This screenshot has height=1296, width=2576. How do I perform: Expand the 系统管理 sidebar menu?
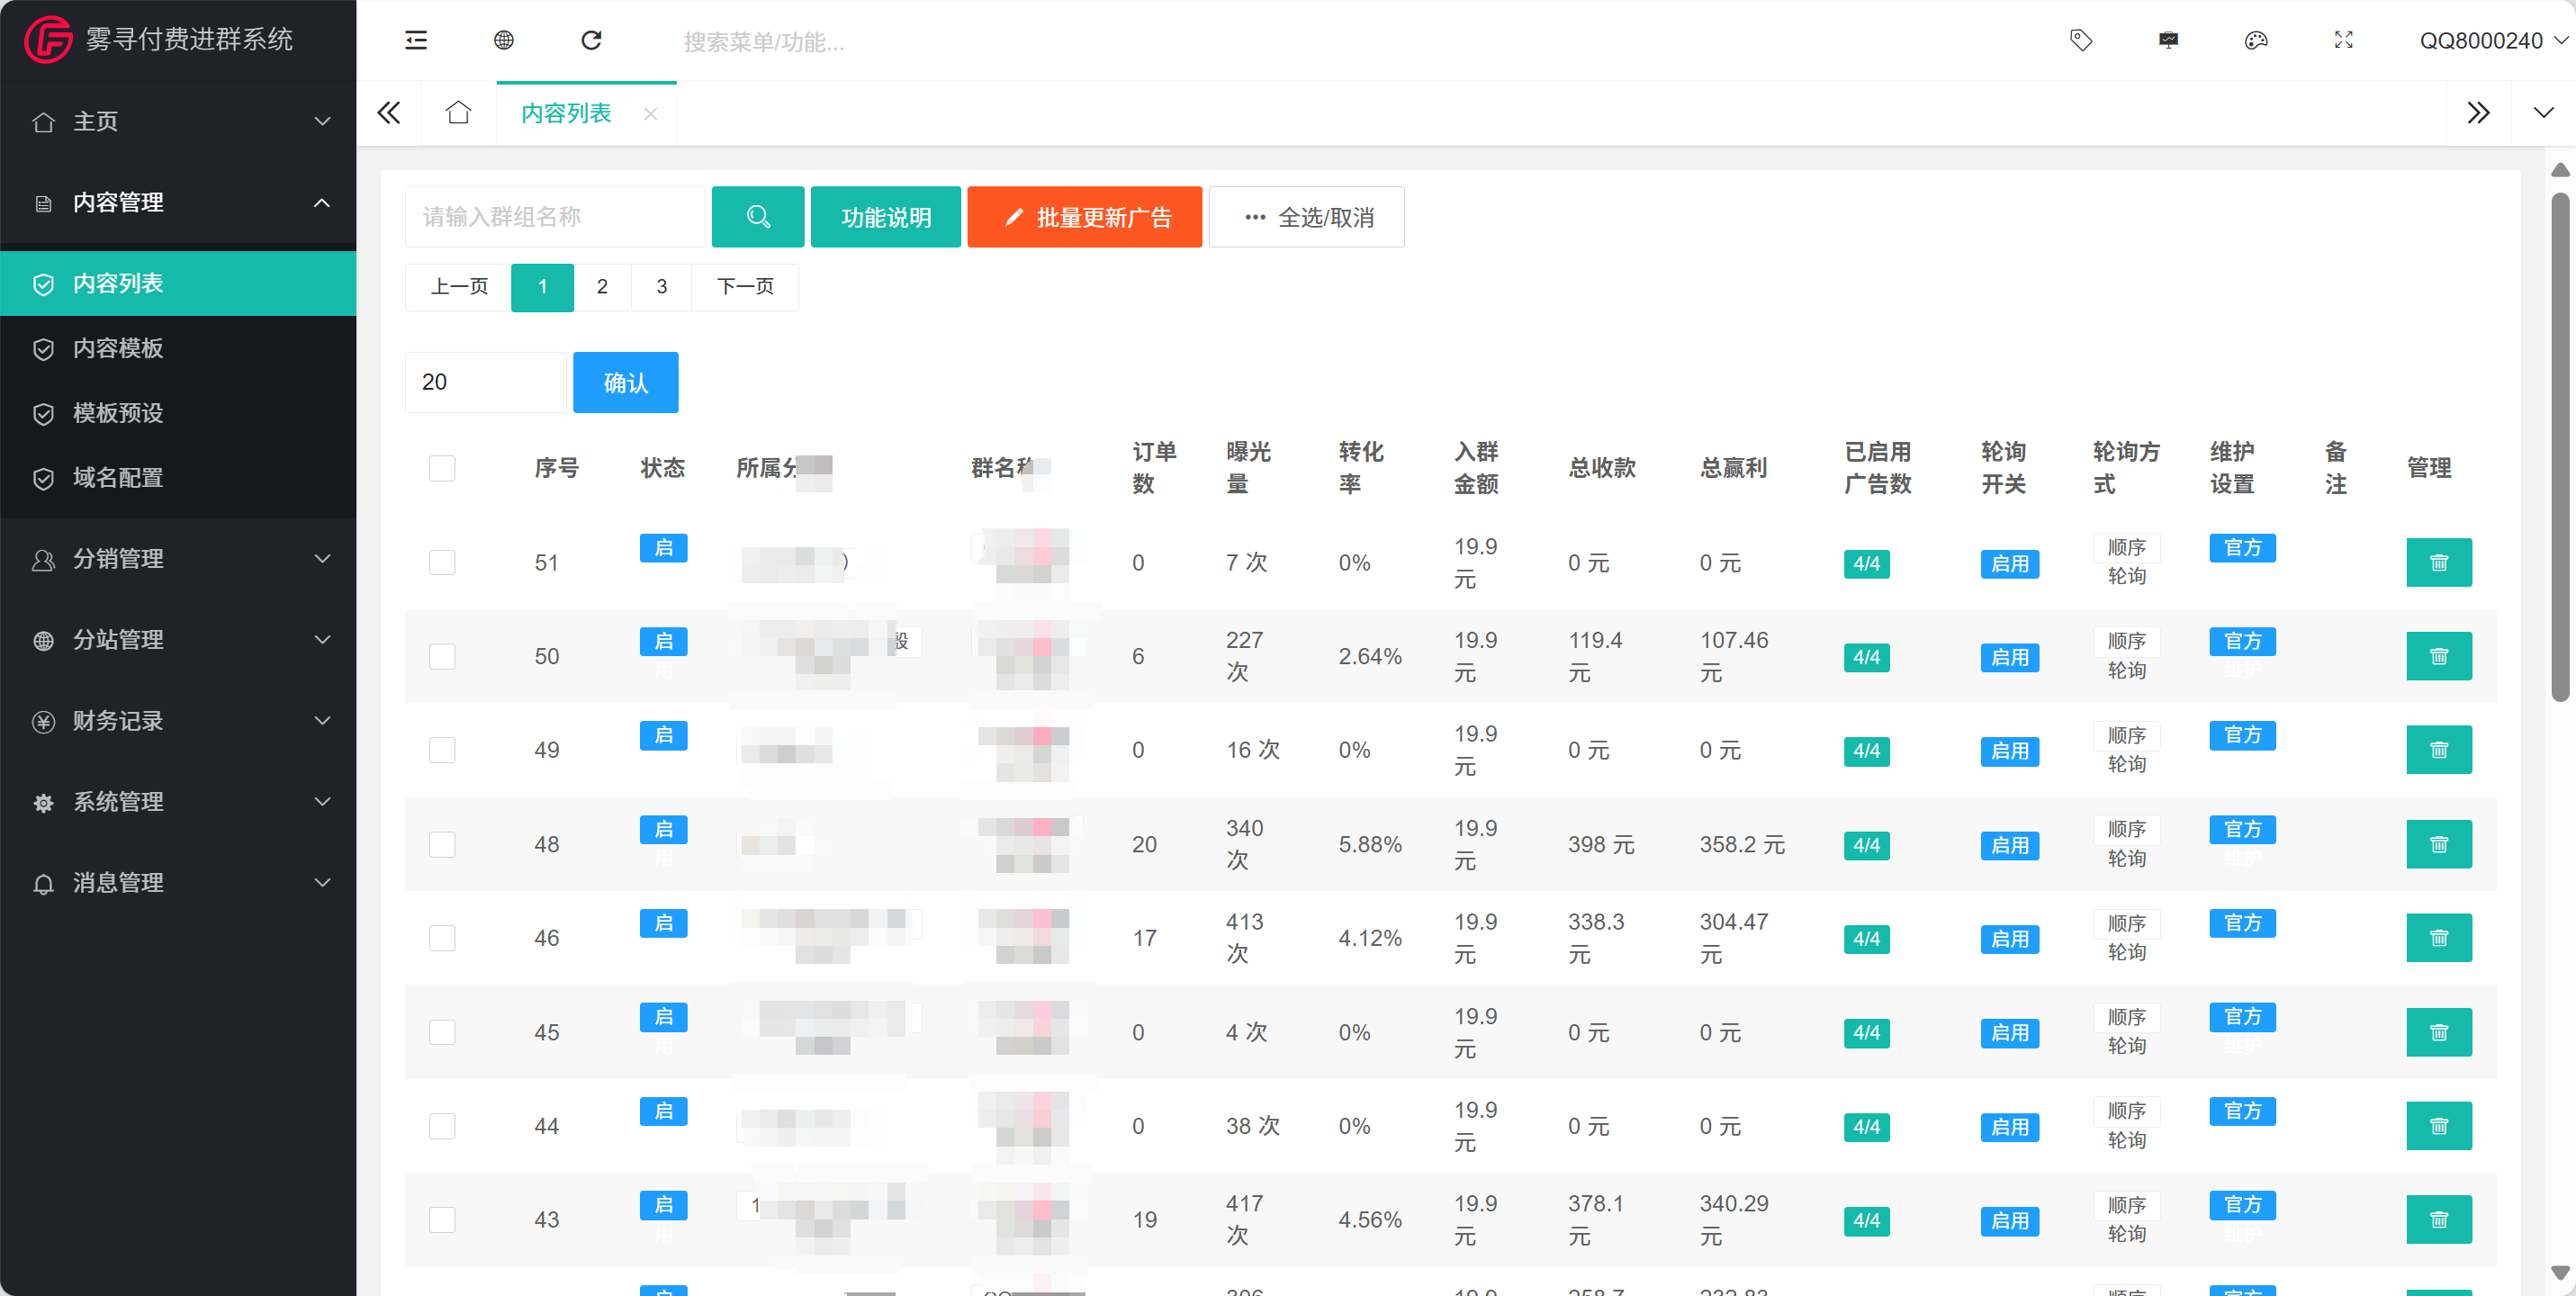click(178, 802)
